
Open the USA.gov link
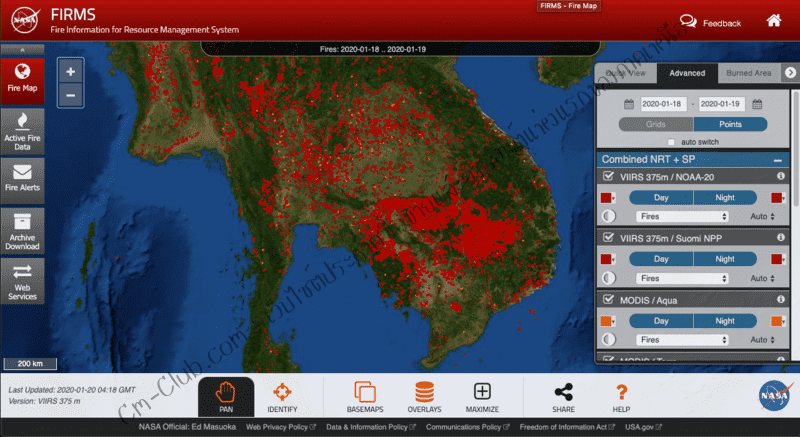click(x=643, y=427)
